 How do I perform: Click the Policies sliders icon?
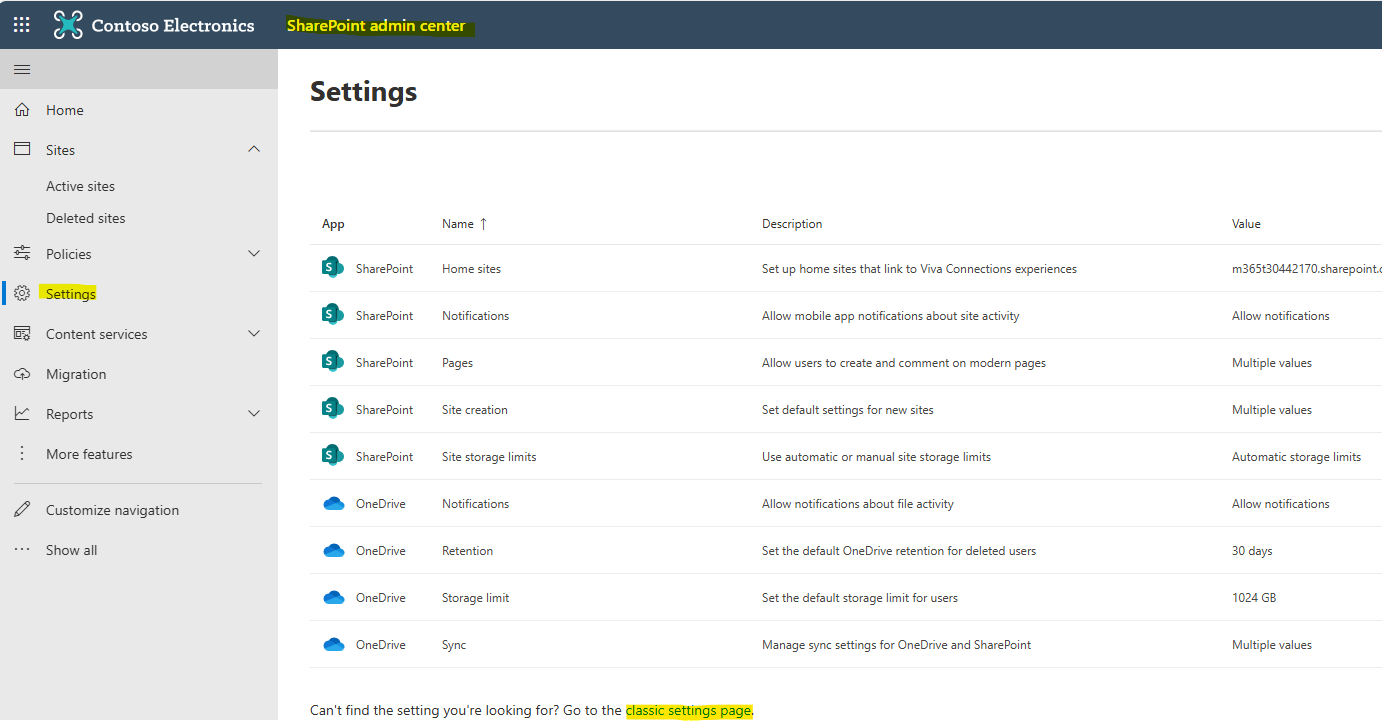coord(22,253)
